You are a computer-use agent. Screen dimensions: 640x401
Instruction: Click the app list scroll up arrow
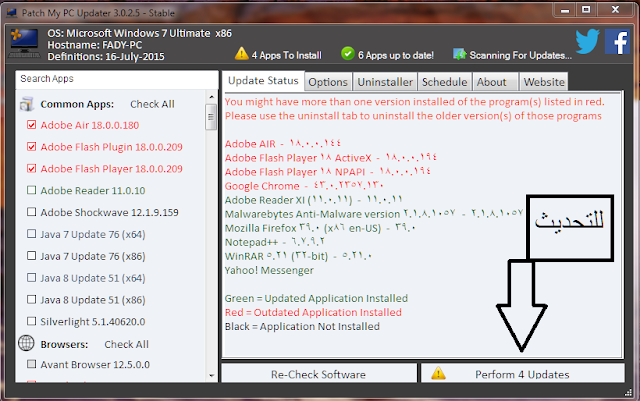pyautogui.click(x=211, y=97)
